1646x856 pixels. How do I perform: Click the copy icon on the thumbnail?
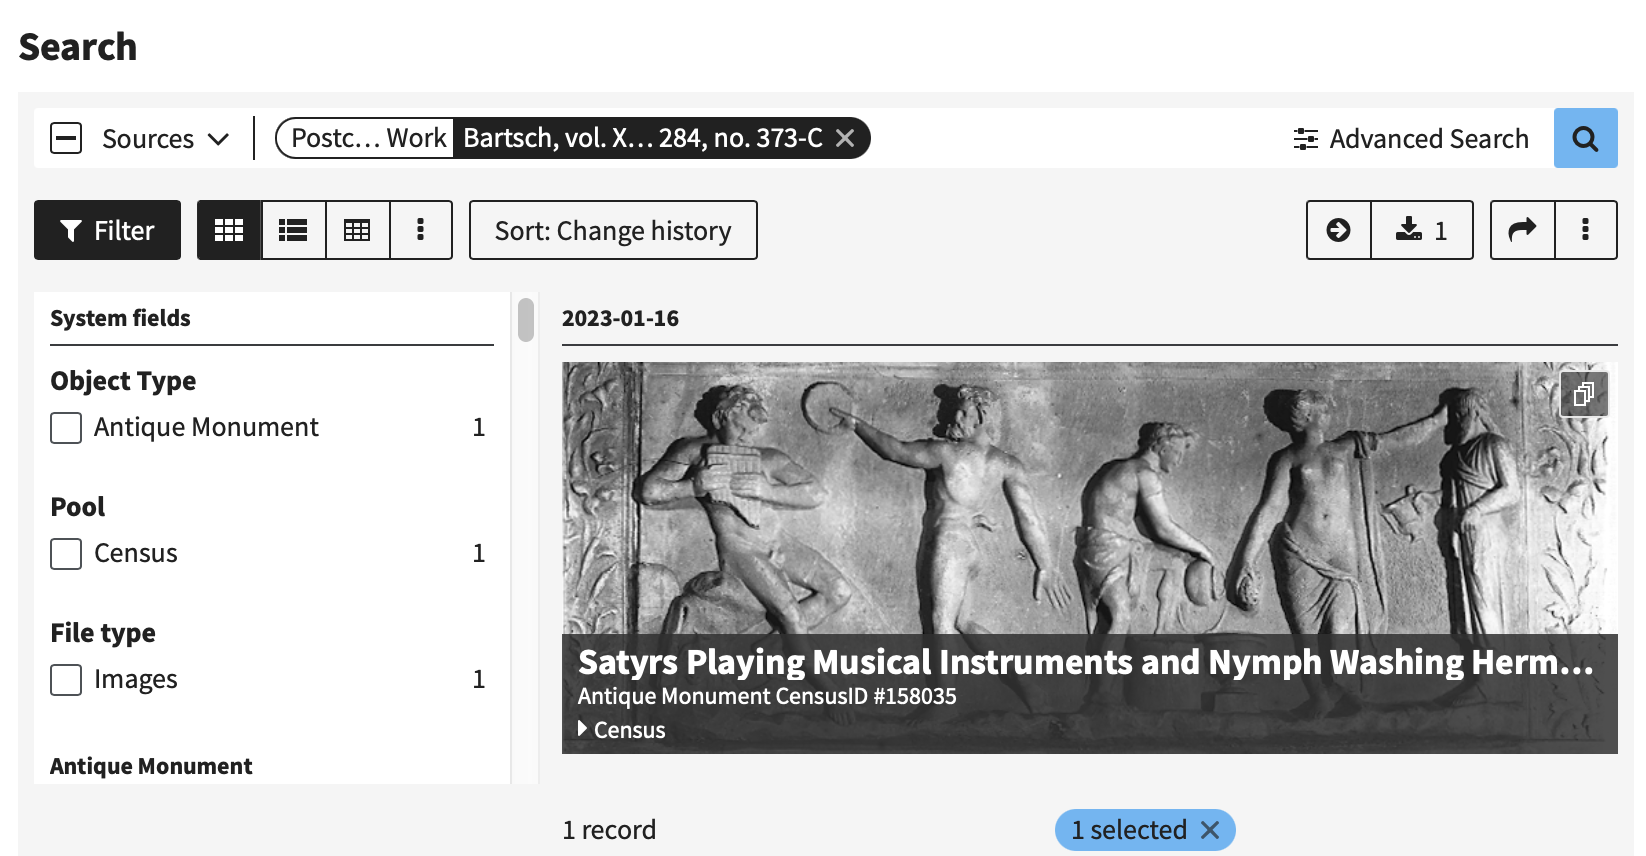(x=1584, y=394)
